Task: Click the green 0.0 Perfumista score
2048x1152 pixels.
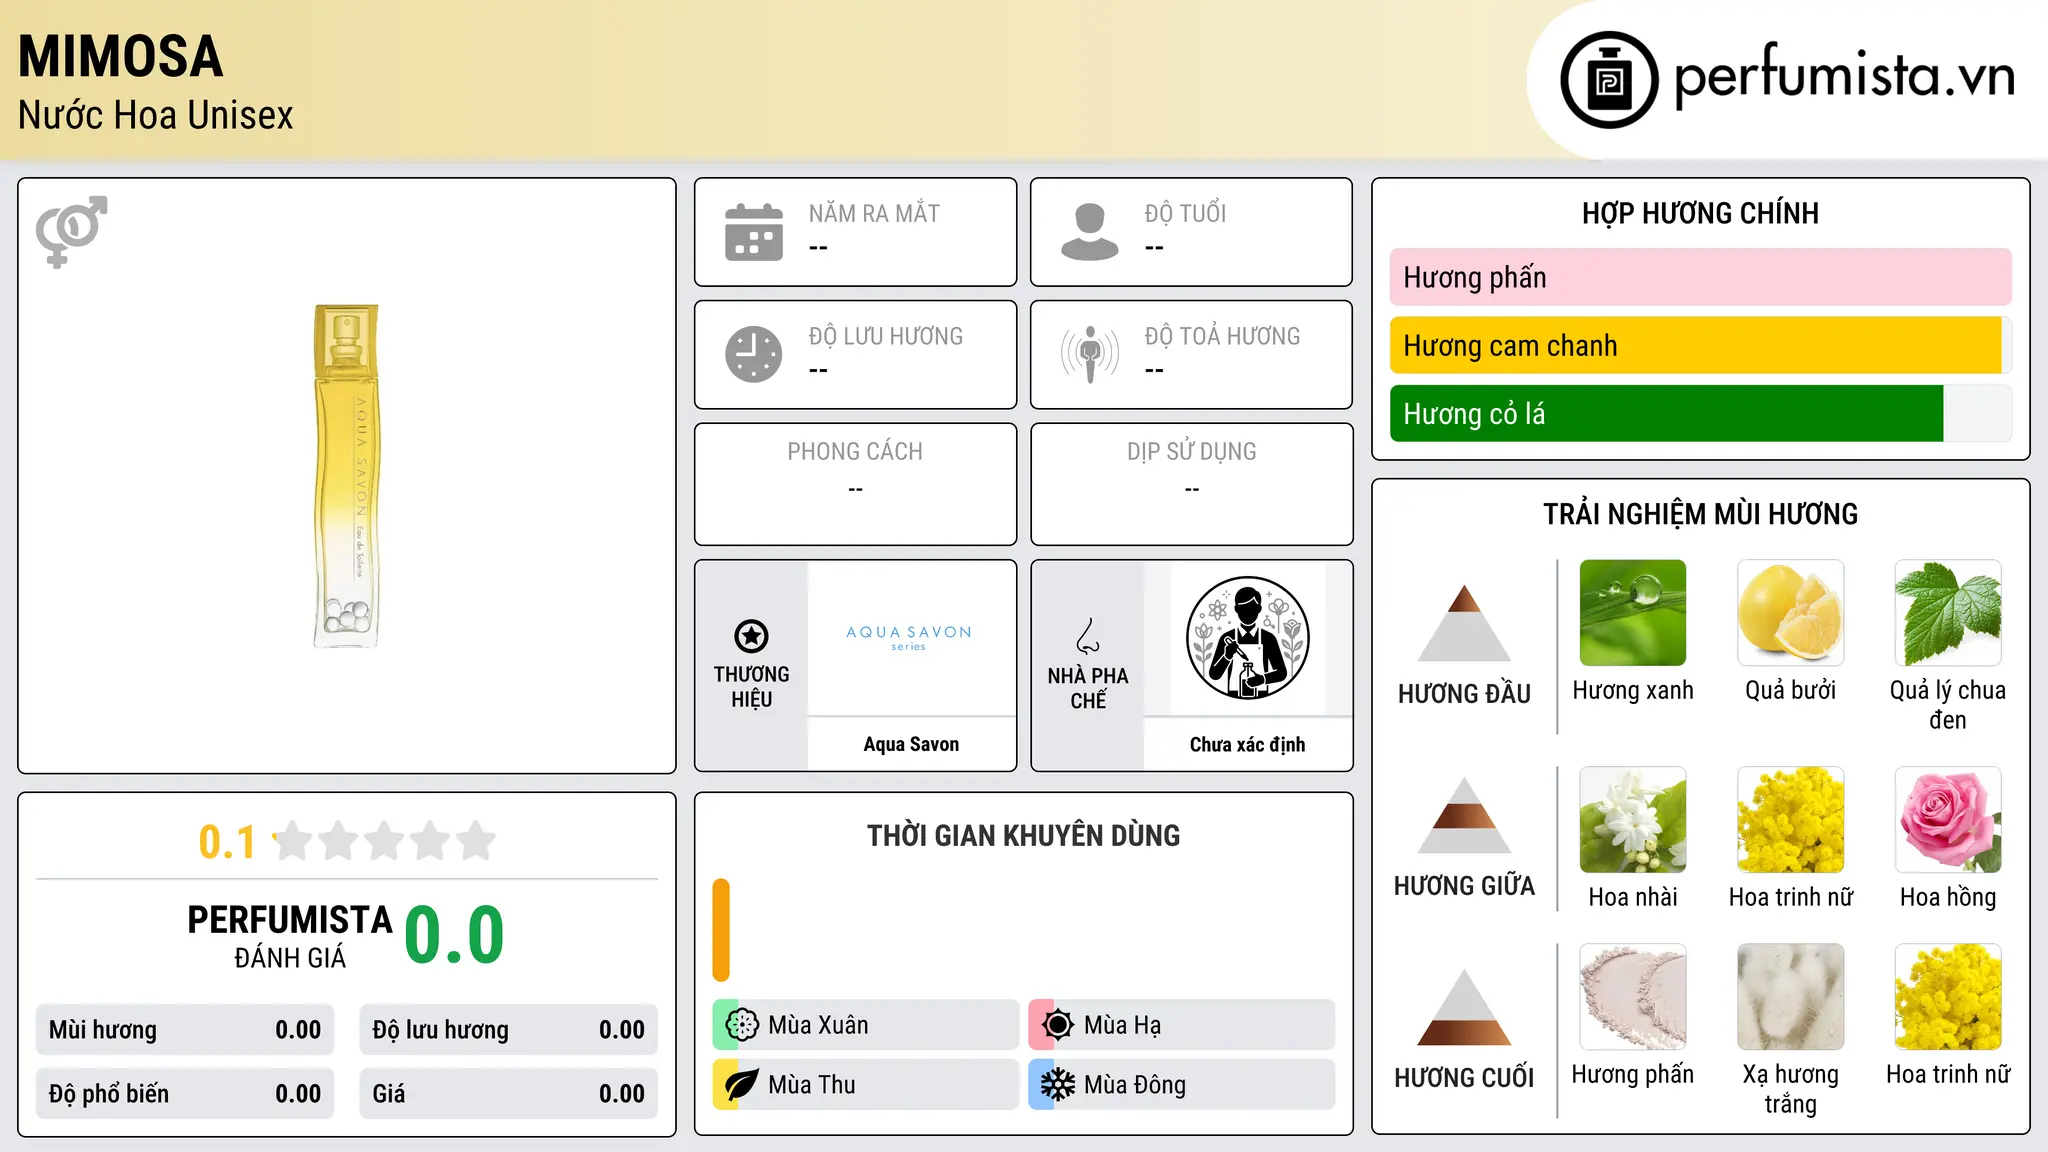Action: coord(454,934)
